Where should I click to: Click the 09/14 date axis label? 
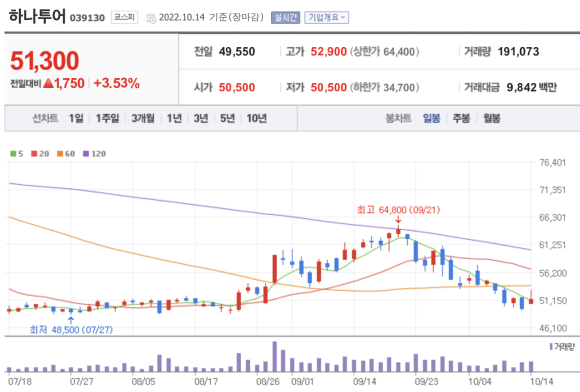tap(364, 381)
